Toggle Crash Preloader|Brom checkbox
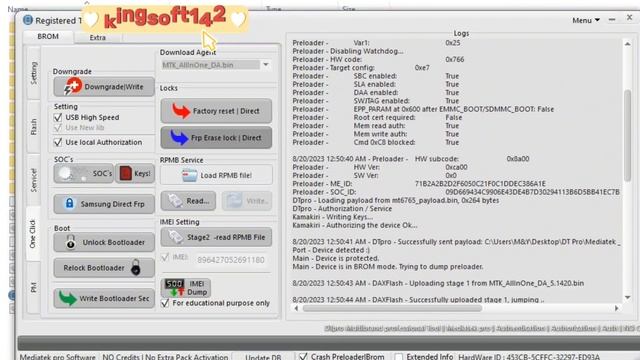Screen dimensions: 640x360 pyautogui.click(x=303, y=356)
